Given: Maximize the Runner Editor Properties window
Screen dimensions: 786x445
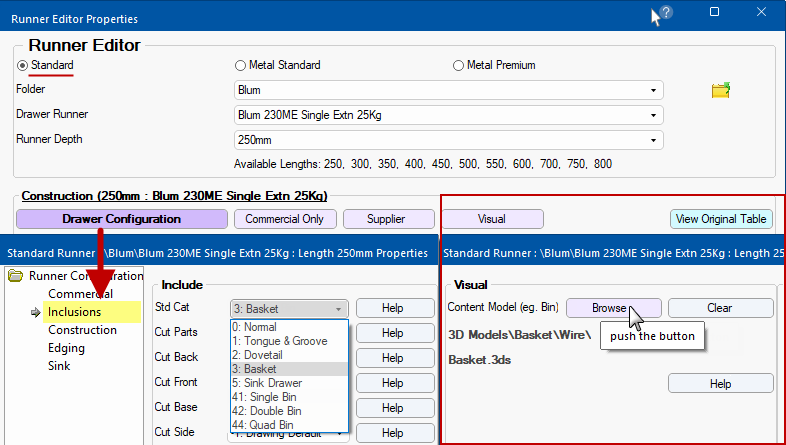Looking at the screenshot, I should 714,12.
